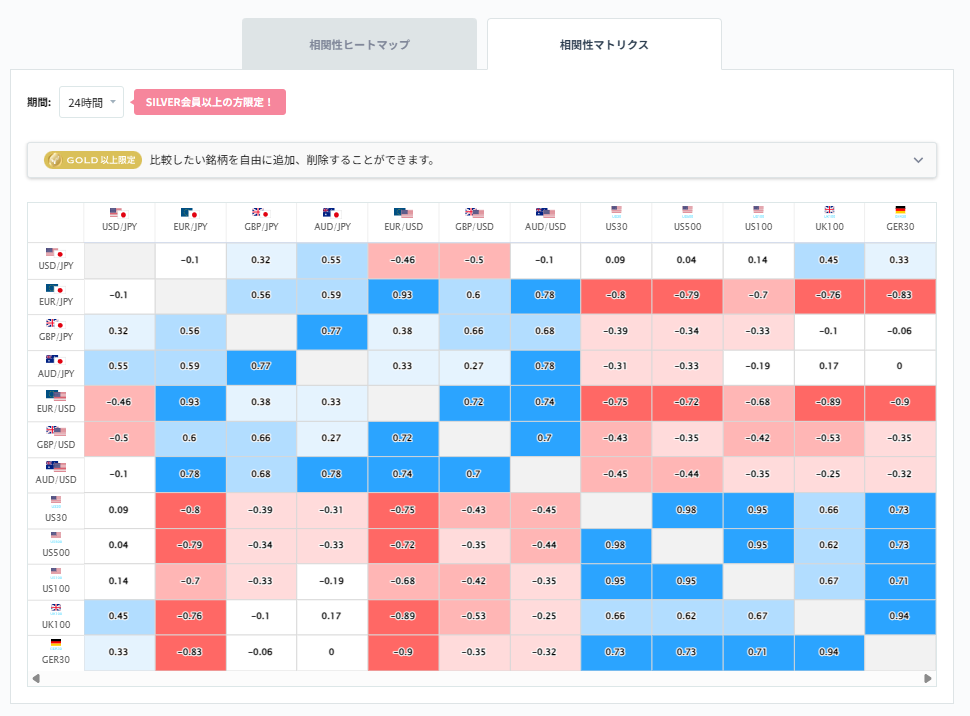970x716 pixels.
Task: Switch to the 相関性ヒートマップ tab
Action: 359,44
